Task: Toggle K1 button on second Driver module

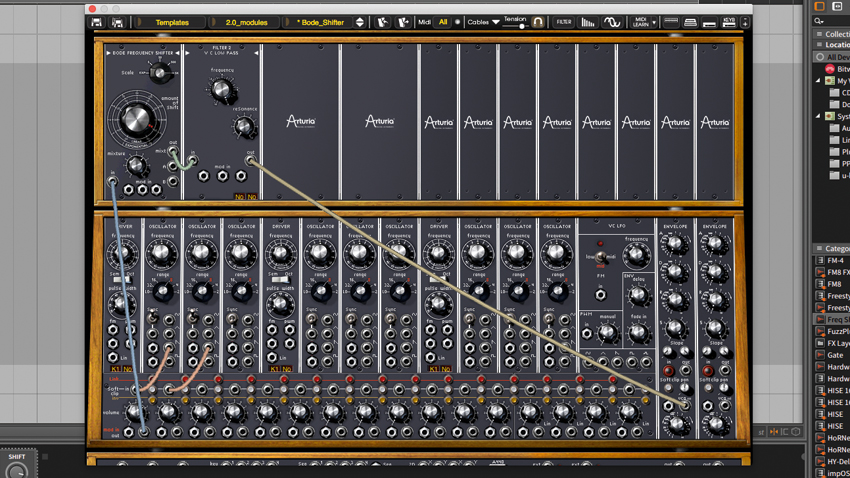Action: (x=274, y=369)
